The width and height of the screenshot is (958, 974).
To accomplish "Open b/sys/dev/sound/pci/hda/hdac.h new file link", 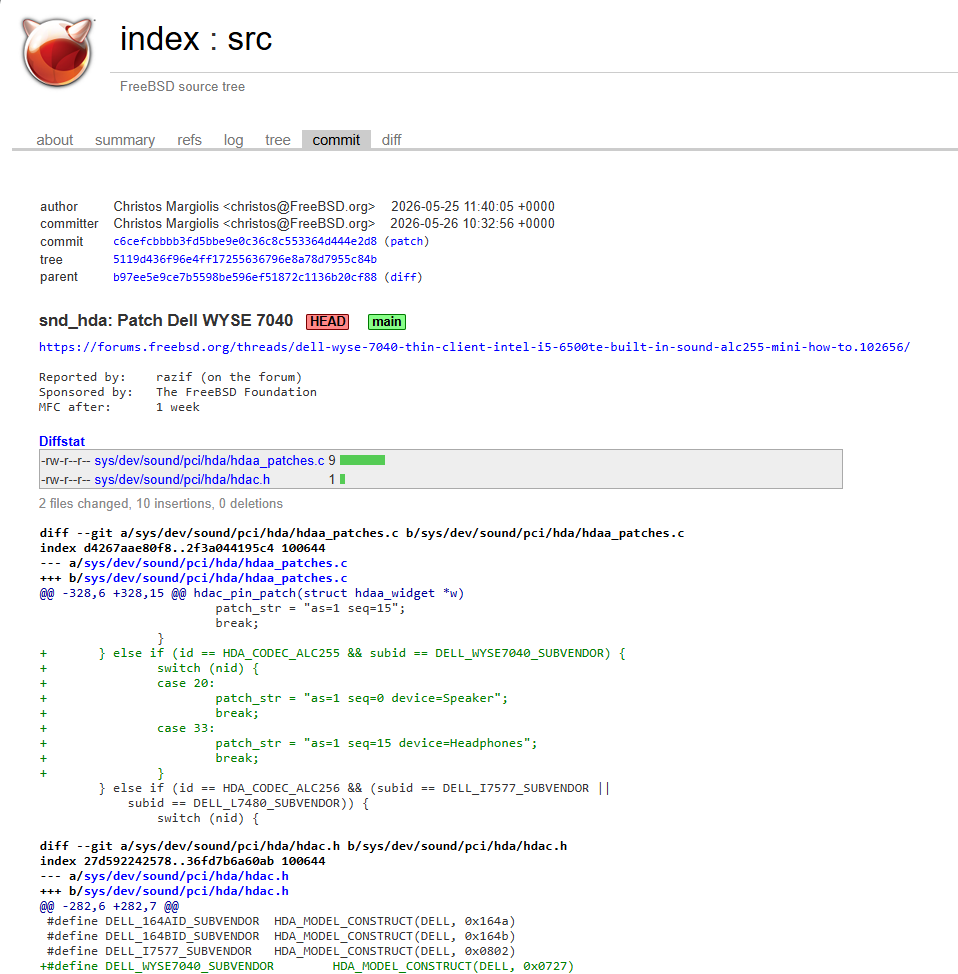I will click(186, 891).
